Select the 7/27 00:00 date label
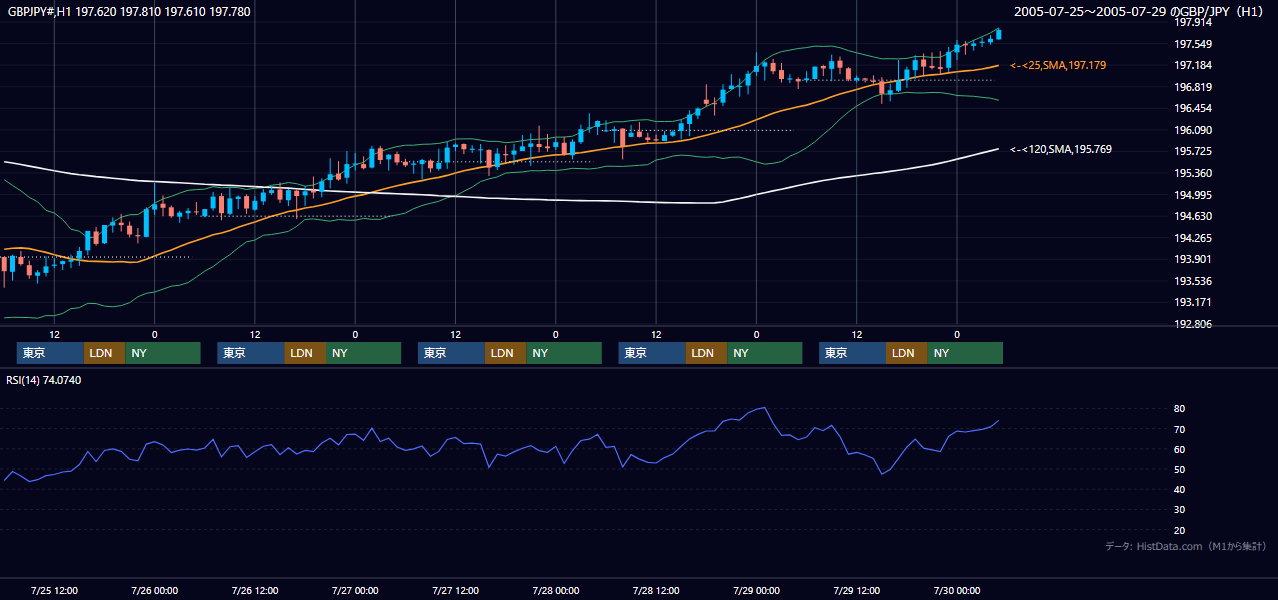Image resolution: width=1278 pixels, height=600 pixels. [x=355, y=590]
